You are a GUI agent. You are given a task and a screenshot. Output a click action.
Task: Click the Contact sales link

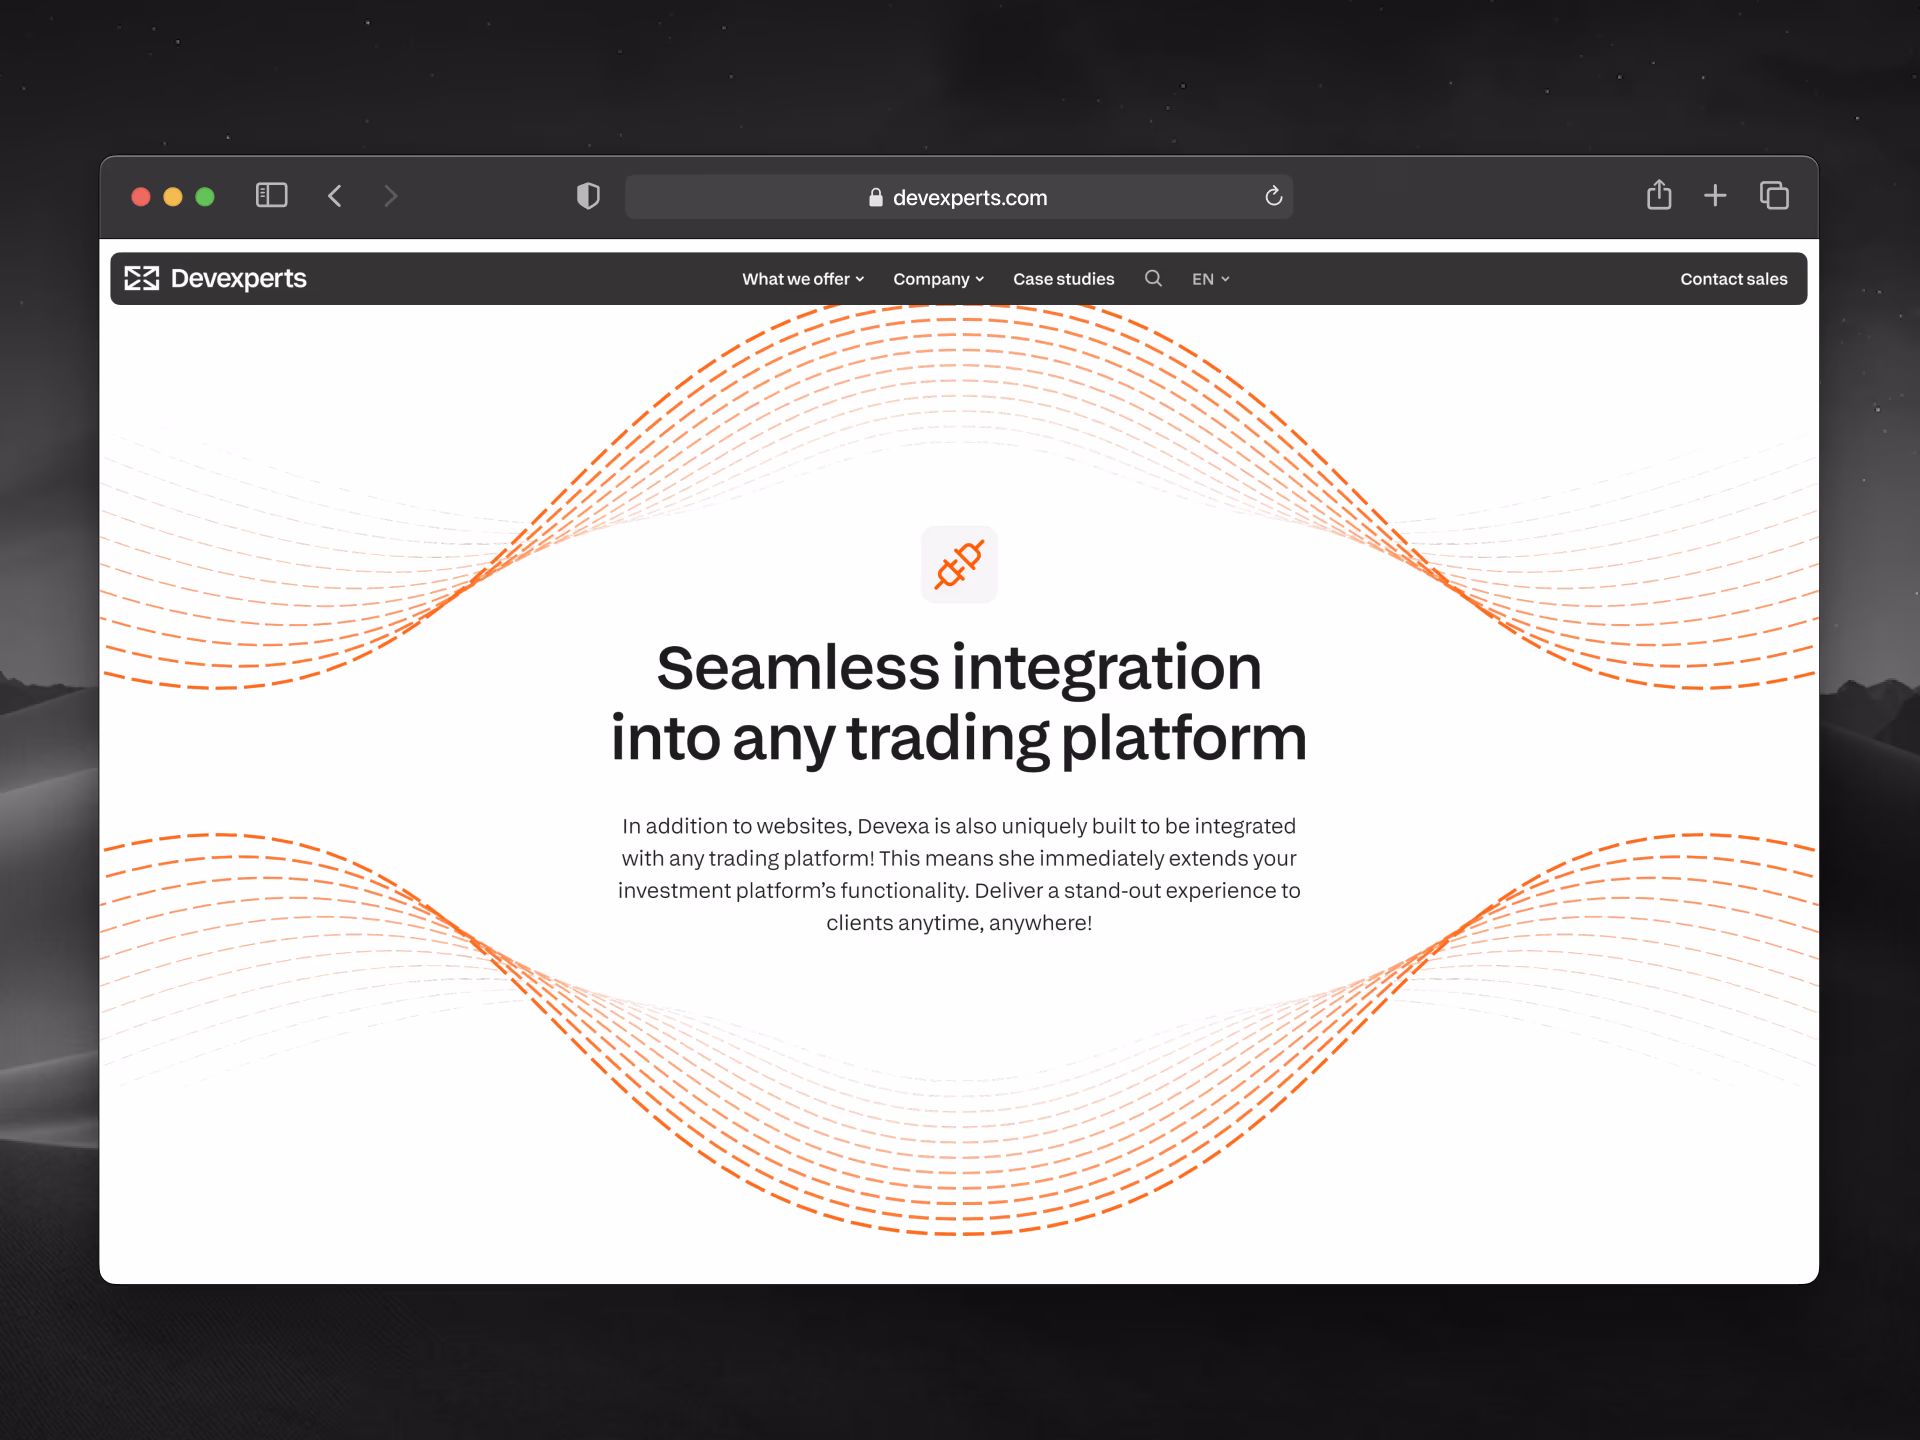tap(1733, 279)
